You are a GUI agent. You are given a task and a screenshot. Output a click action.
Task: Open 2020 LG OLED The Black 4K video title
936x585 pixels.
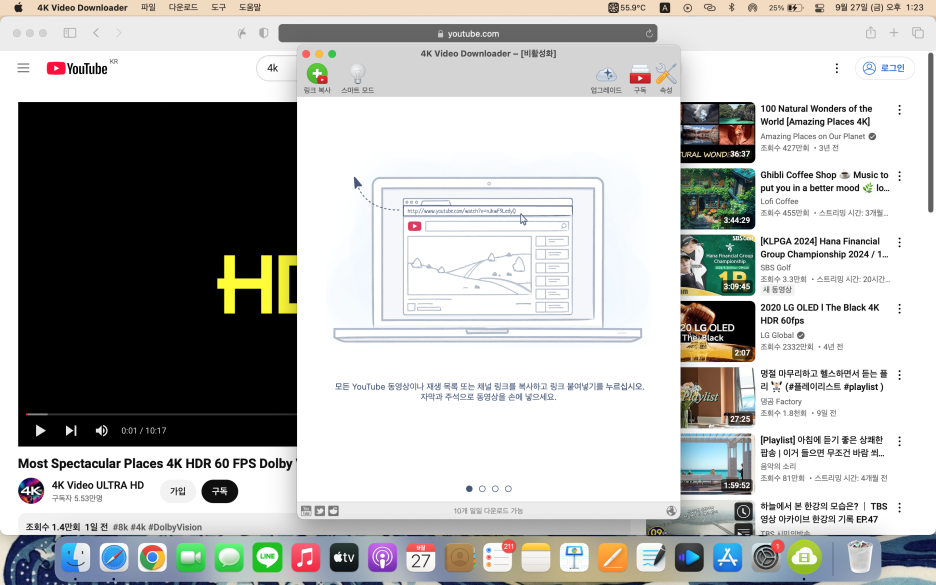click(x=820, y=314)
